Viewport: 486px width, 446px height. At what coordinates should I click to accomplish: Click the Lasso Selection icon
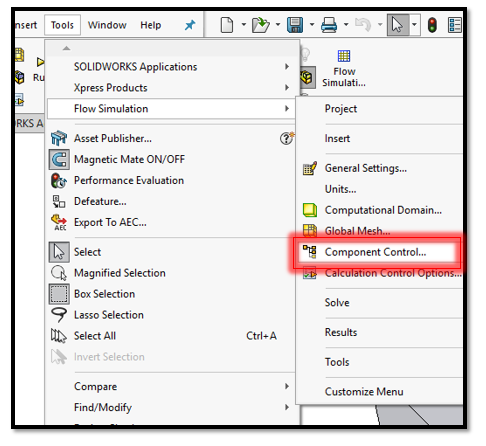point(59,315)
